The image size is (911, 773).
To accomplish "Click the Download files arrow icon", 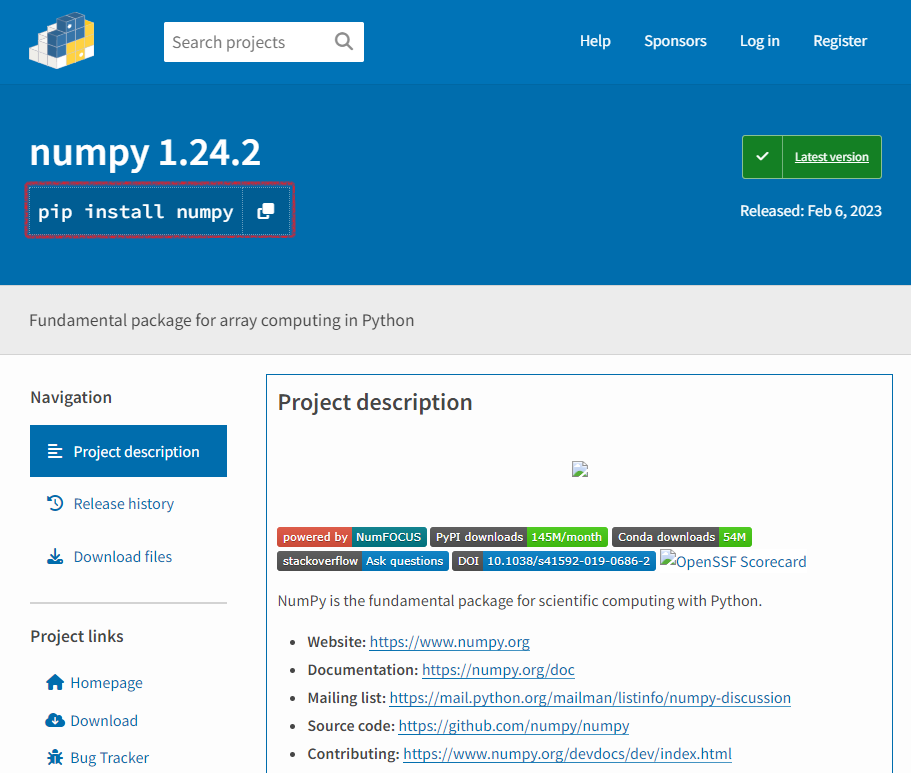I will (55, 556).
